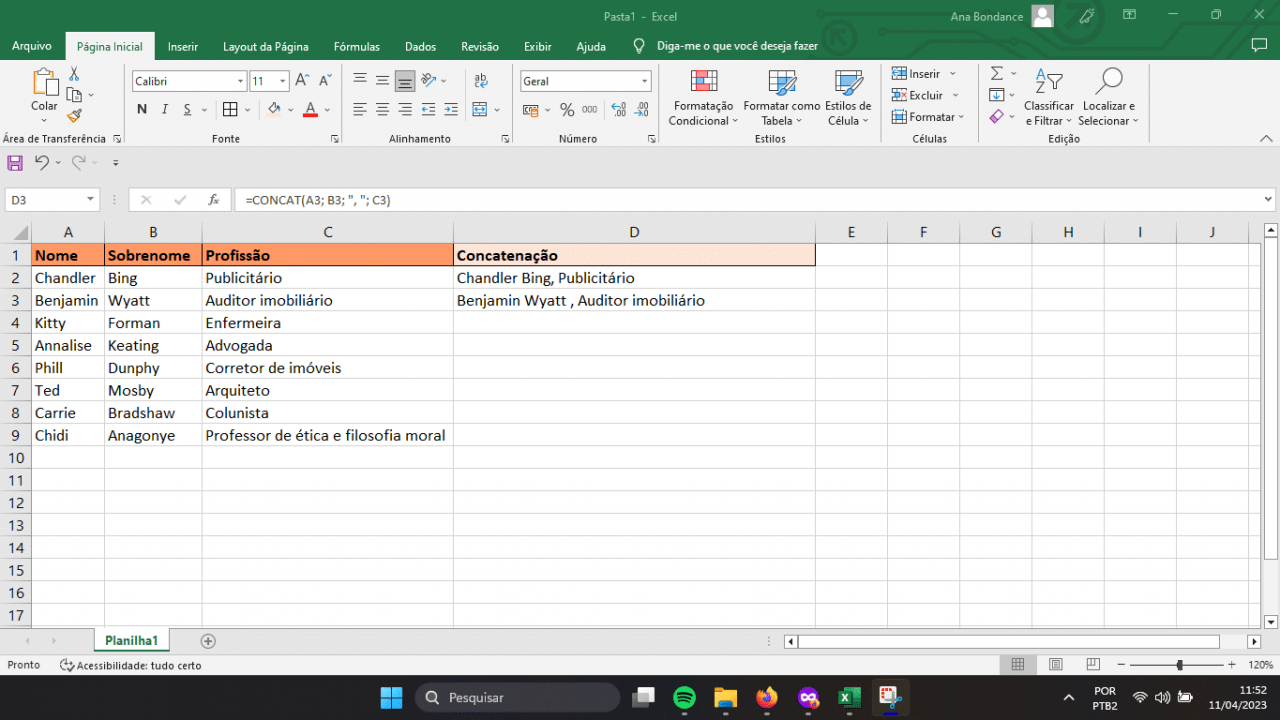Viewport: 1280px width, 720px height.
Task: Open Formatação Condicional
Action: click(703, 97)
